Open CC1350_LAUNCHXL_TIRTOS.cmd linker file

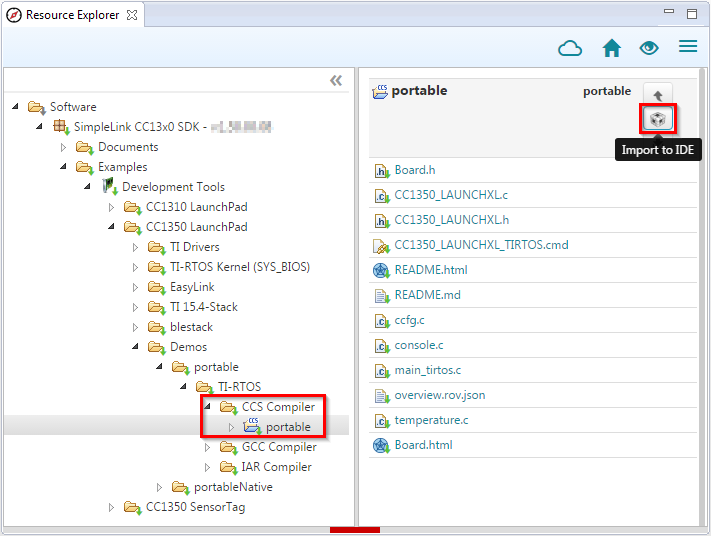(481, 245)
